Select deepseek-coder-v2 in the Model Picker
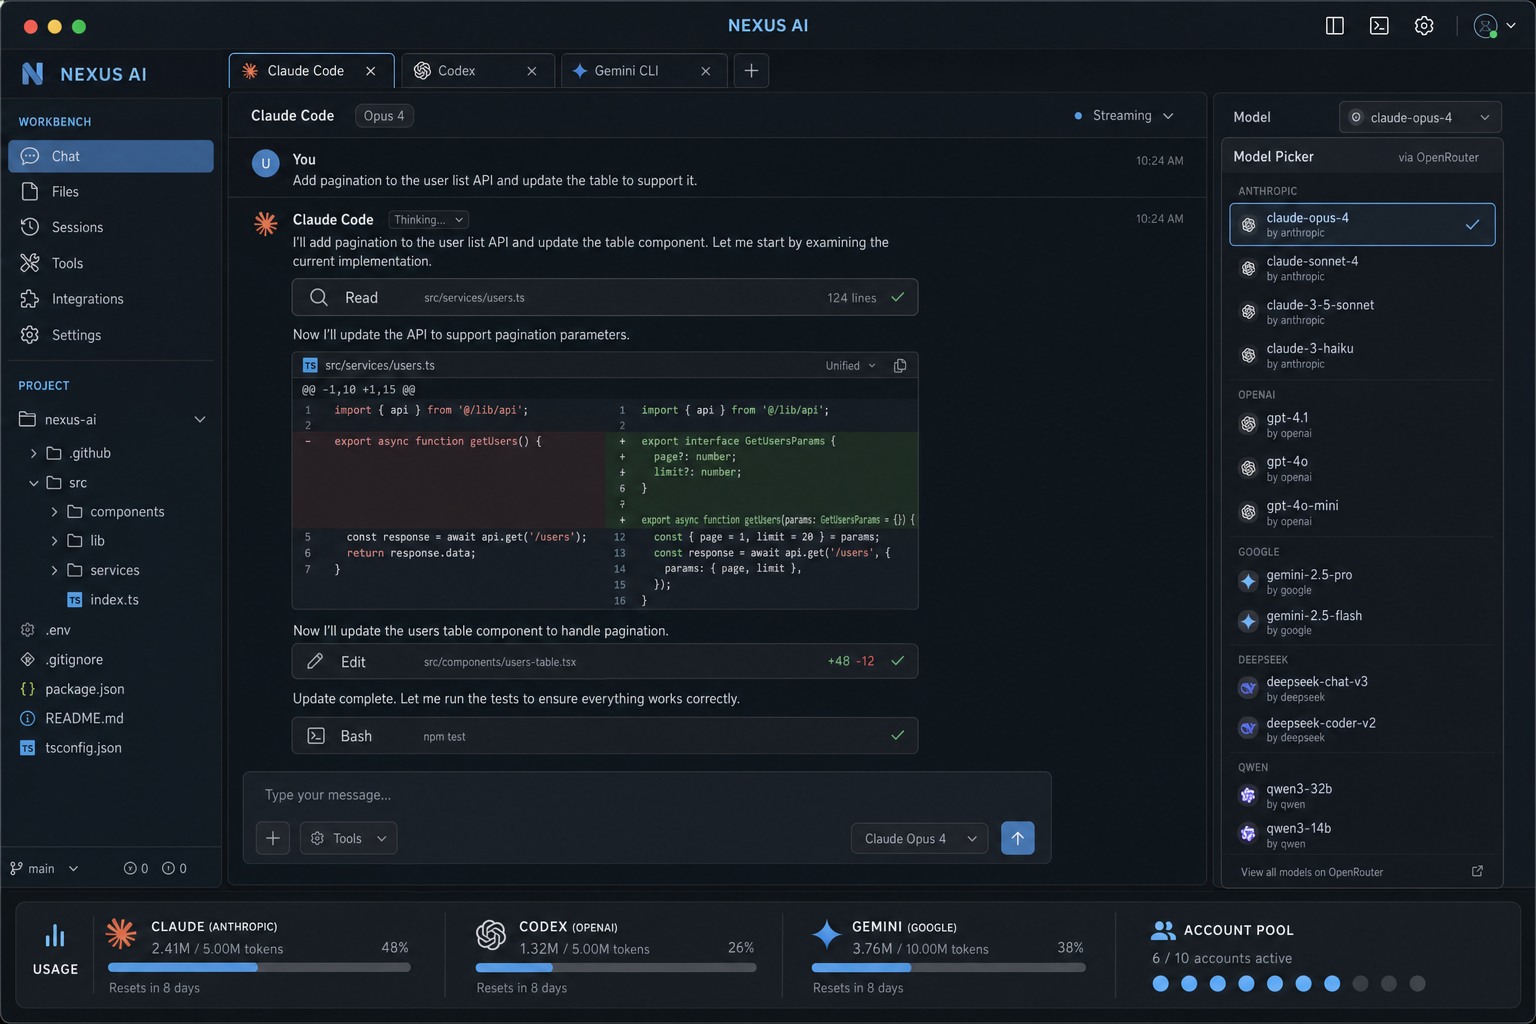1536x1024 pixels. [1362, 730]
